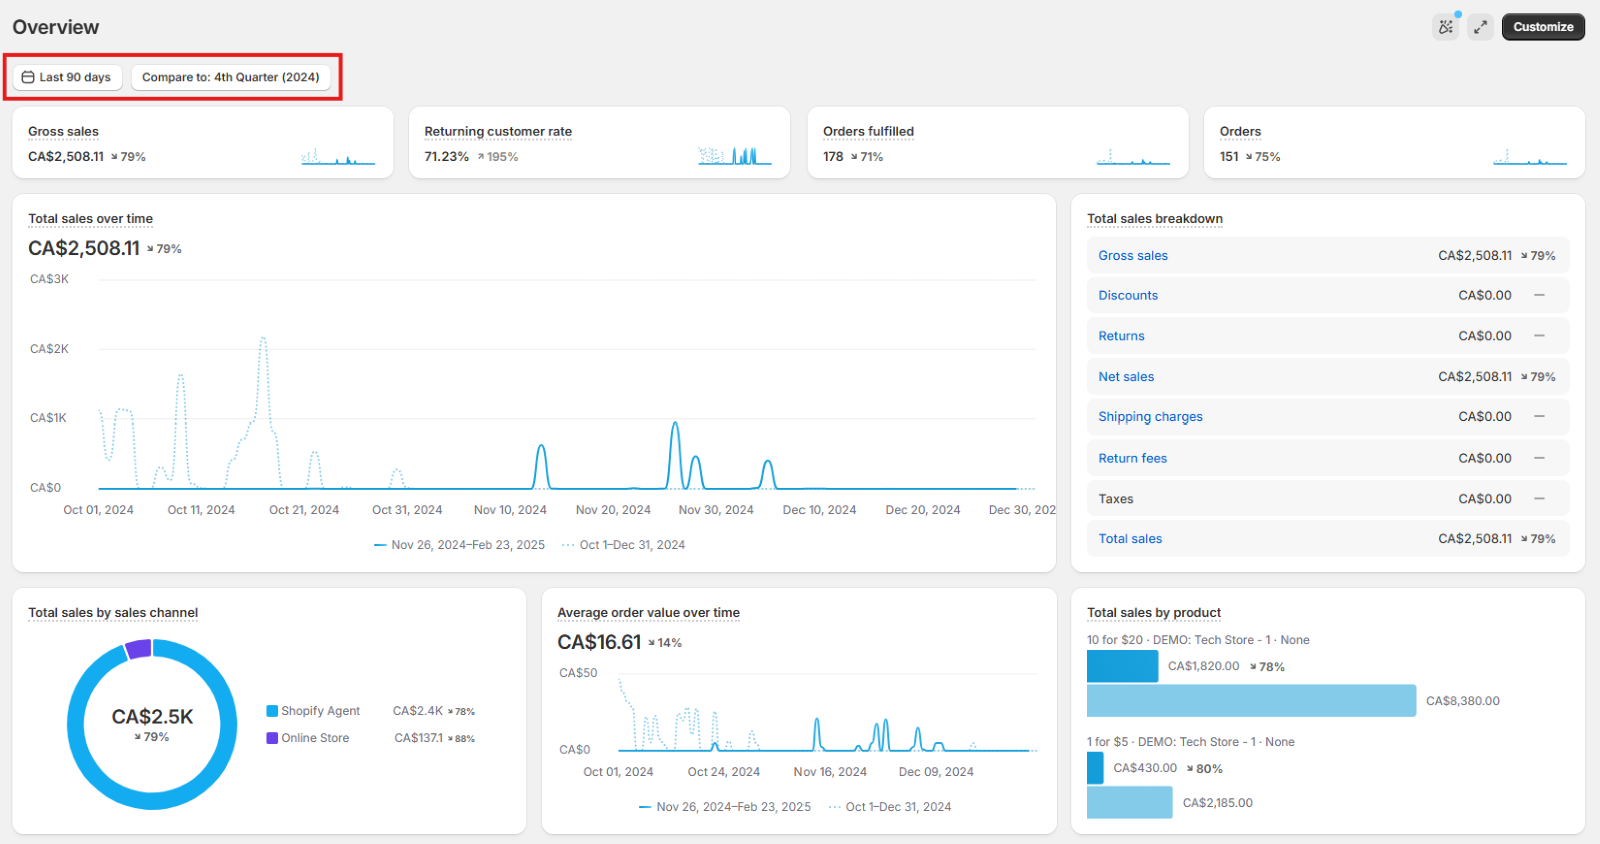This screenshot has width=1600, height=844.
Task: Click the purple Online Store legend square
Action: pyautogui.click(x=272, y=738)
